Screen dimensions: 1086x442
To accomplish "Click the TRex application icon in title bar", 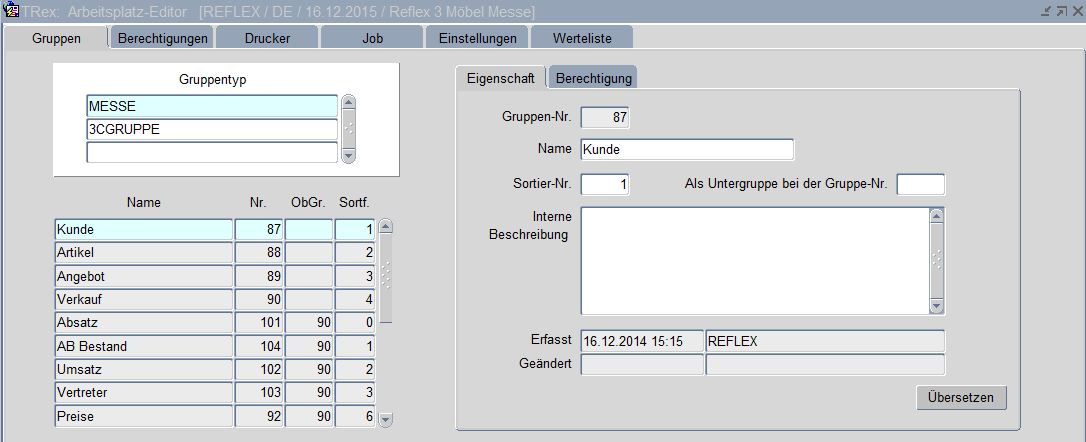I will 13,10.
